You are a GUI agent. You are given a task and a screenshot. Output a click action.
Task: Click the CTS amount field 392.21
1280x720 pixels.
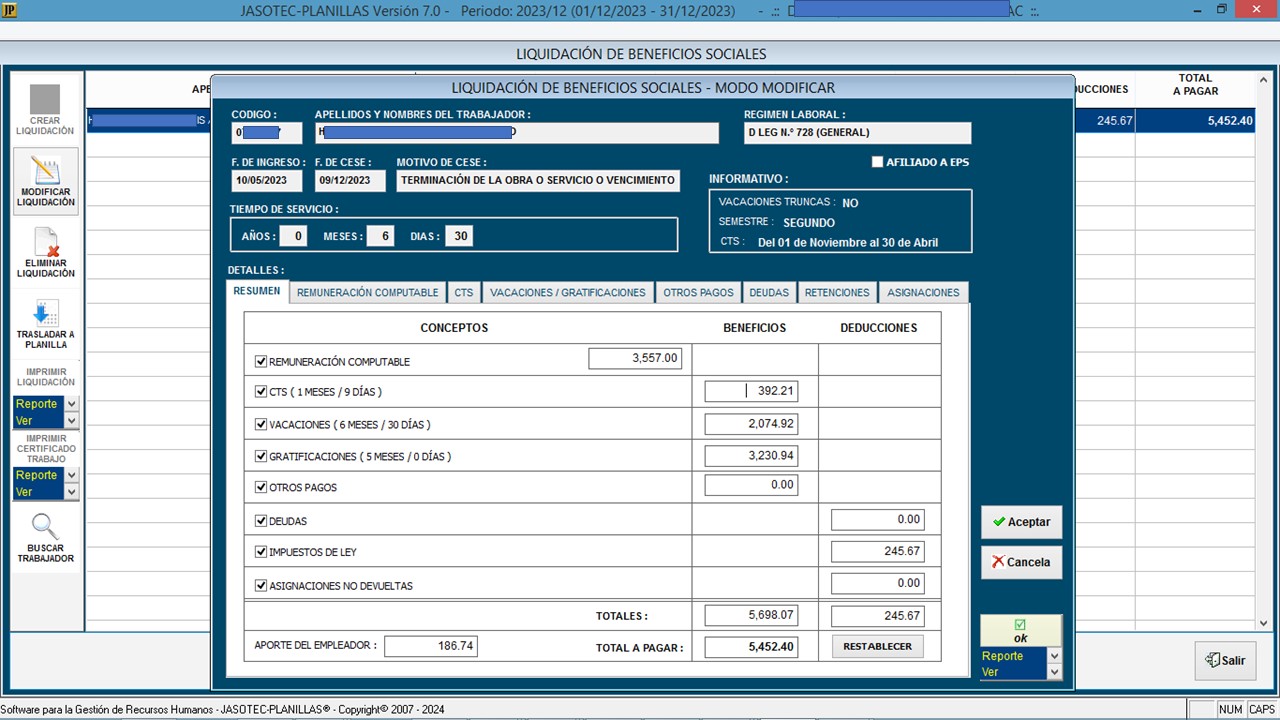click(751, 391)
